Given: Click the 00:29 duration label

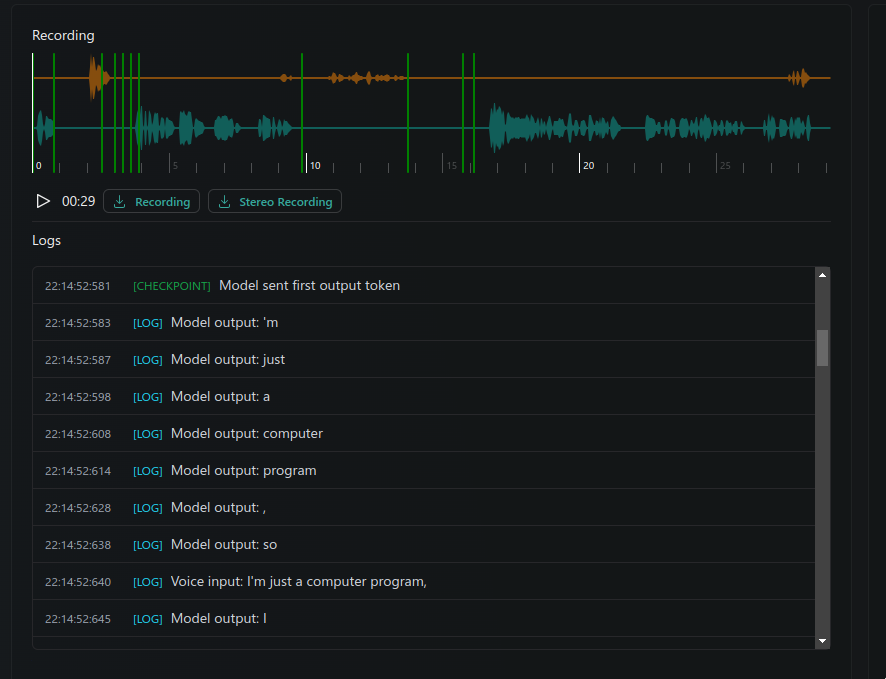Looking at the screenshot, I should pos(79,201).
